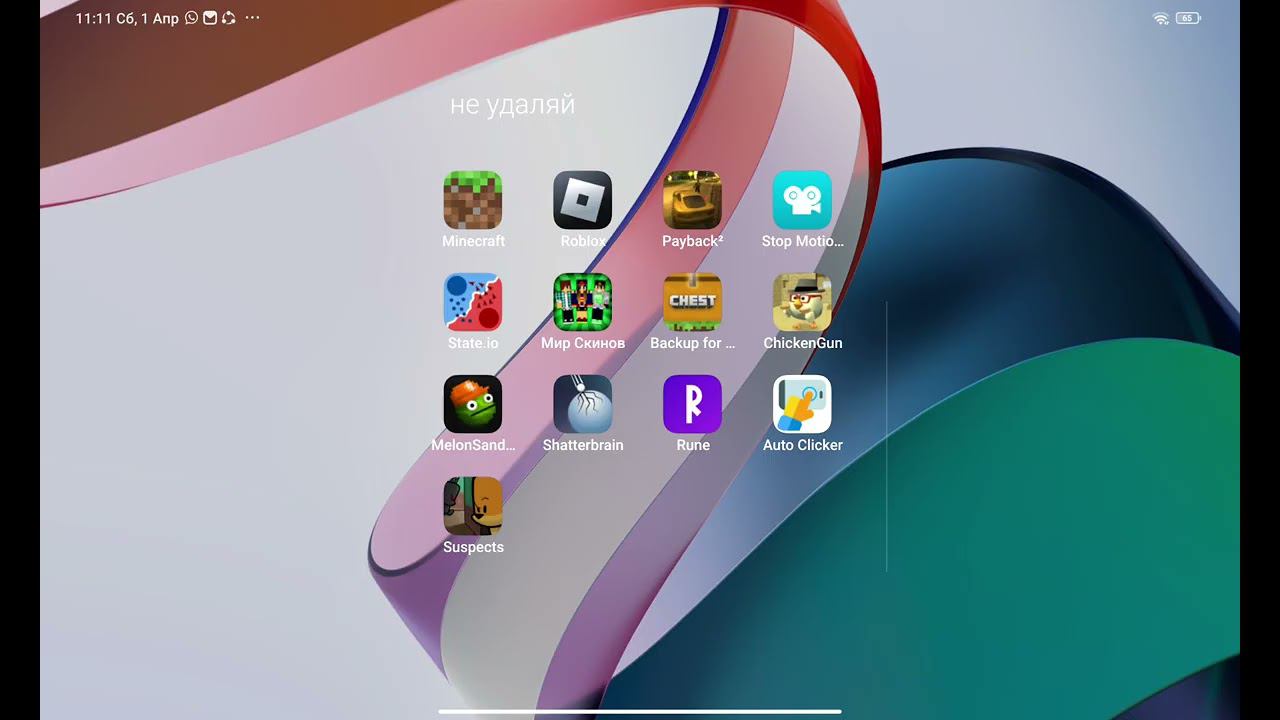This screenshot has height=720, width=1280.
Task: Open the Backup for chest app
Action: (x=693, y=302)
